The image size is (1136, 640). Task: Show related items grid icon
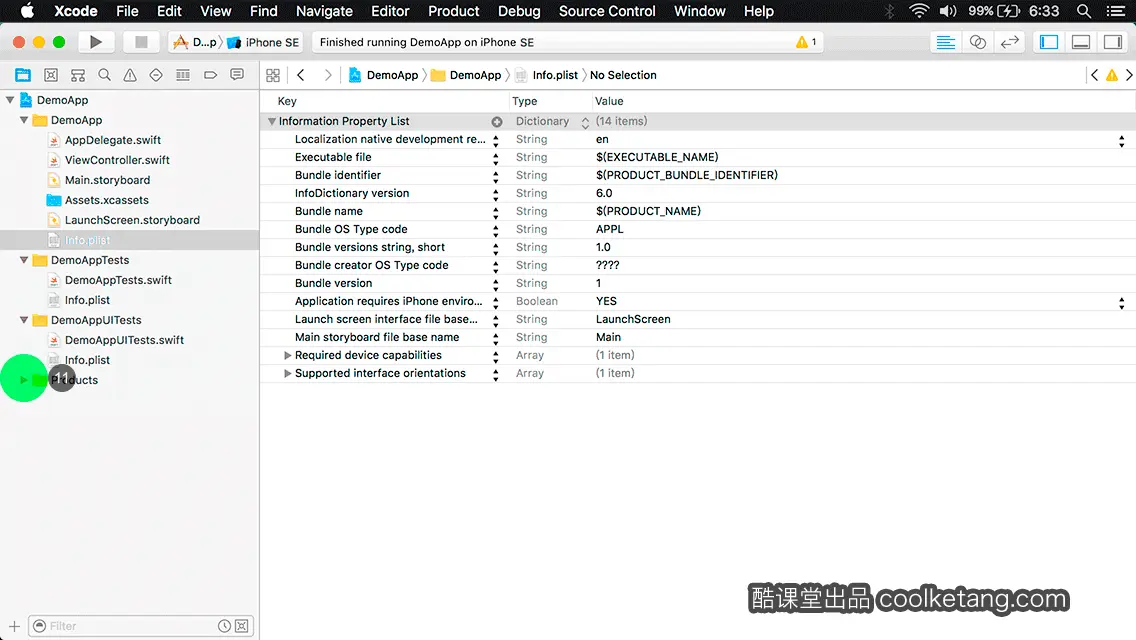pyautogui.click(x=273, y=75)
